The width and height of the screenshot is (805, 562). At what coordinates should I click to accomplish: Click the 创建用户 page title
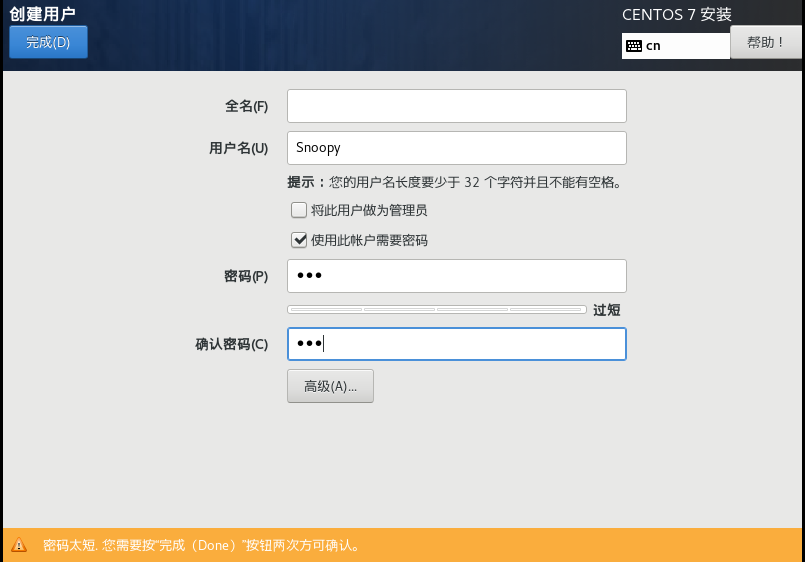[42, 14]
